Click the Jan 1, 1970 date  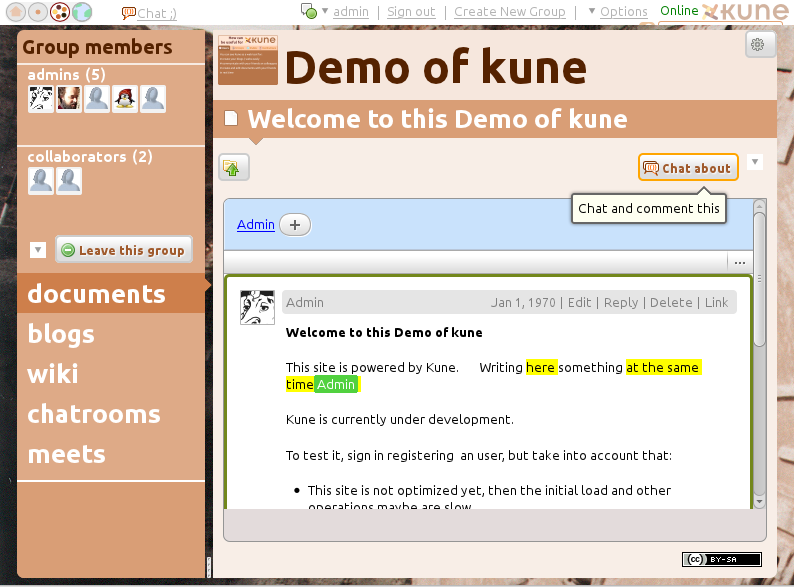coord(523,302)
